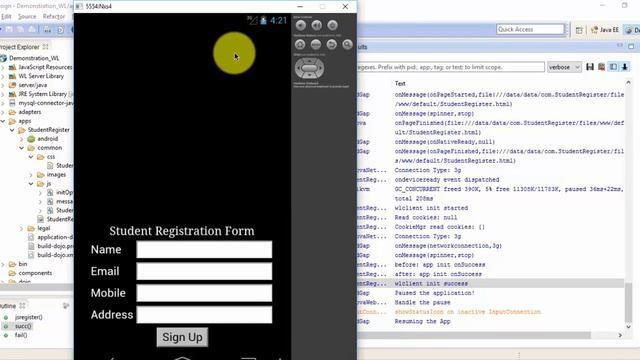Expand the android folder
The height and width of the screenshot is (360, 640).
21,139
